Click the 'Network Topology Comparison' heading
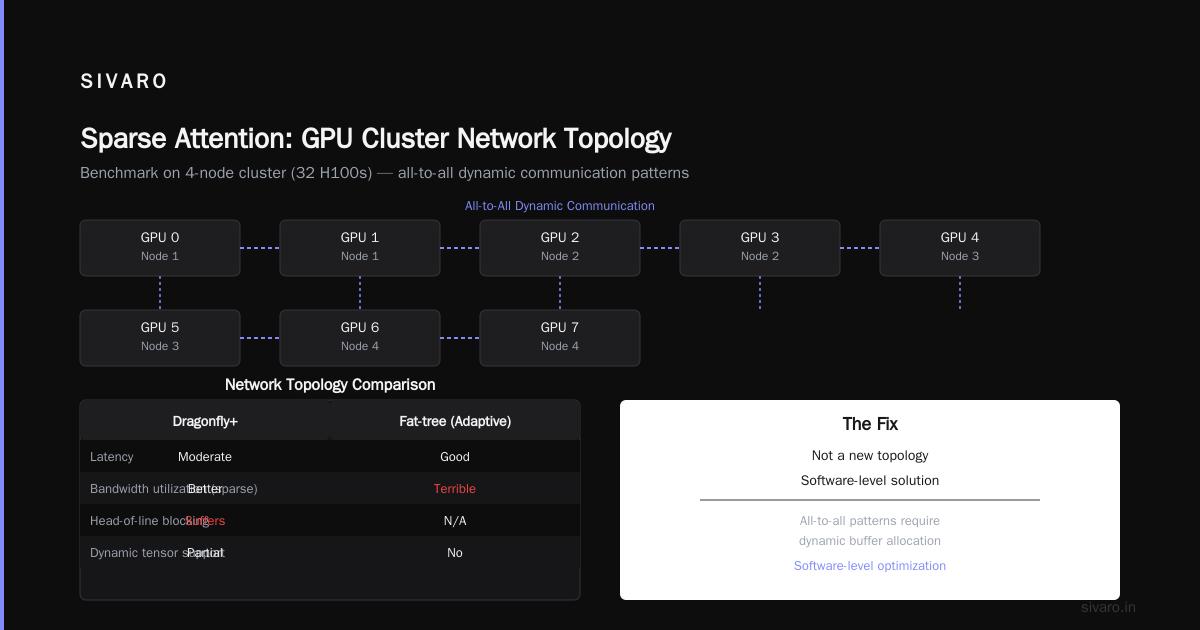Screen dimensions: 1200x630 click(x=330, y=385)
